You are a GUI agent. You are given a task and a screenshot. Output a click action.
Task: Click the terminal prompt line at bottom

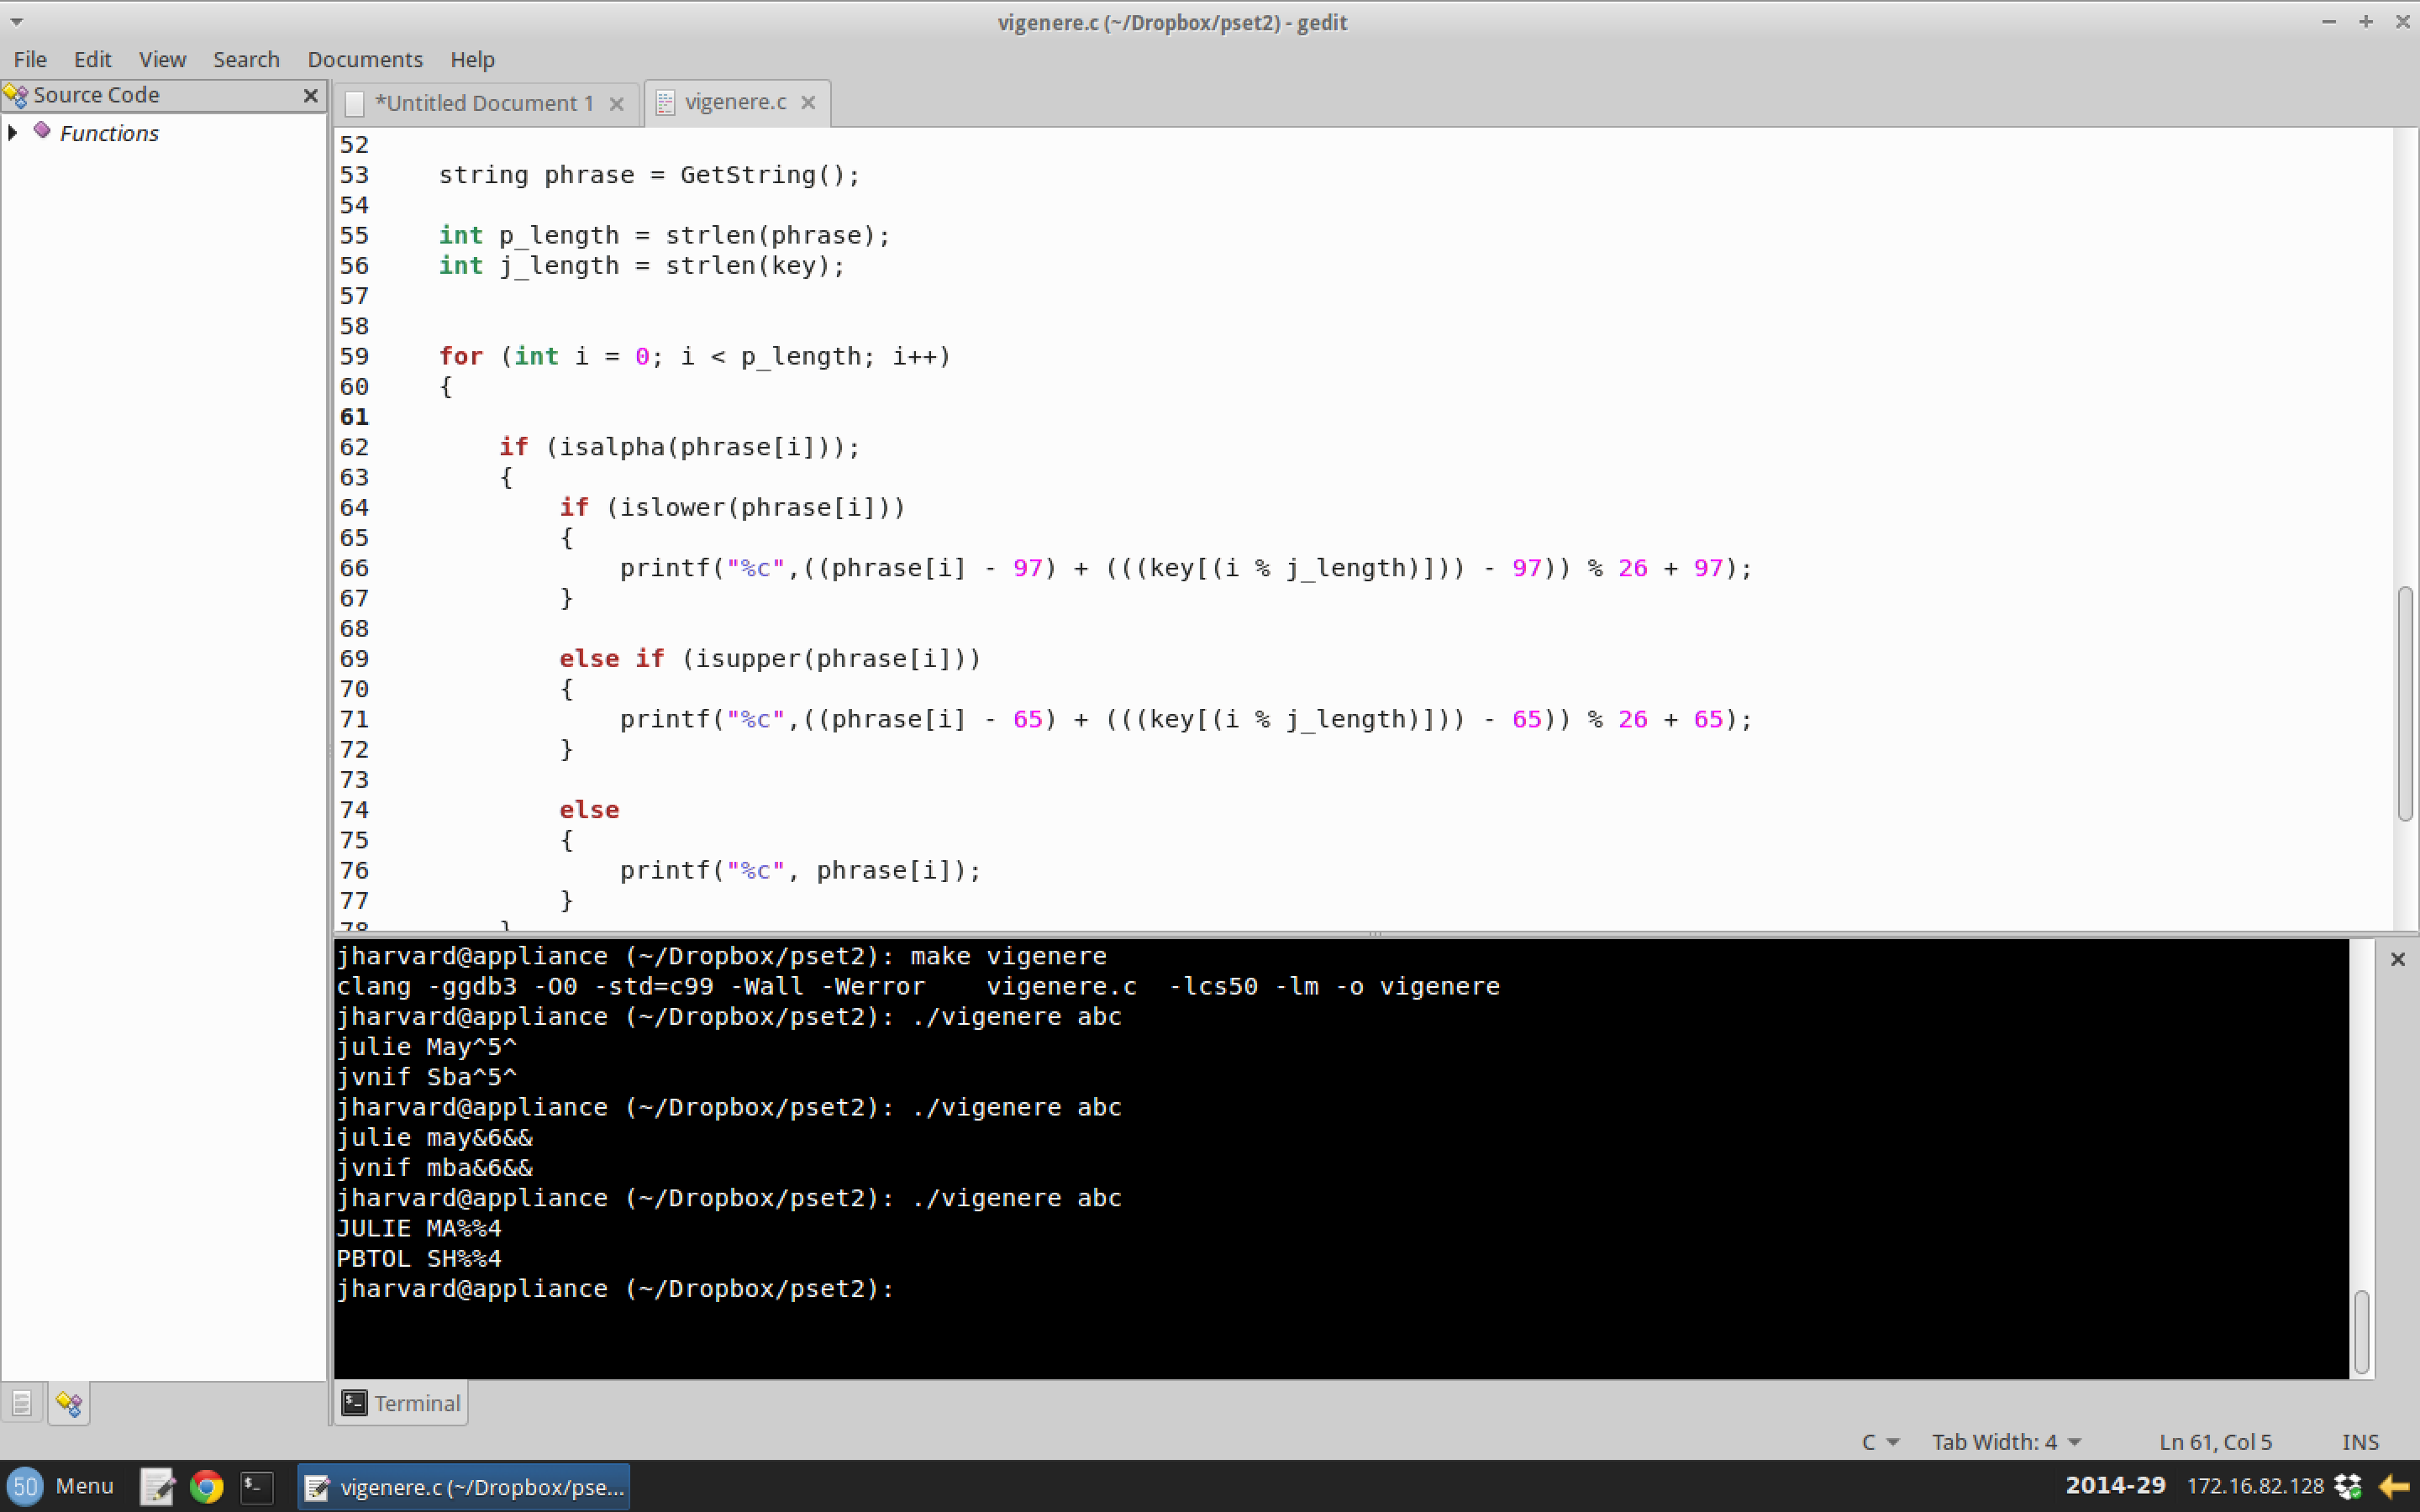click(x=615, y=1289)
